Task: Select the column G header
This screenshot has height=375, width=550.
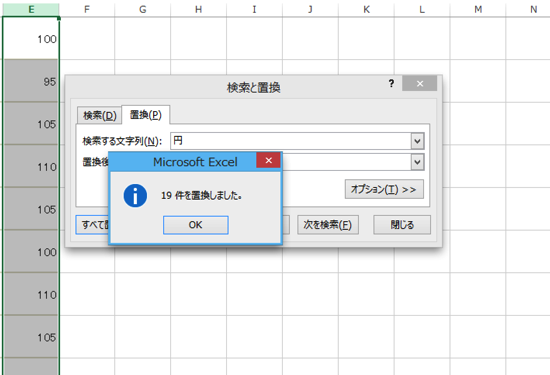Action: click(x=142, y=9)
